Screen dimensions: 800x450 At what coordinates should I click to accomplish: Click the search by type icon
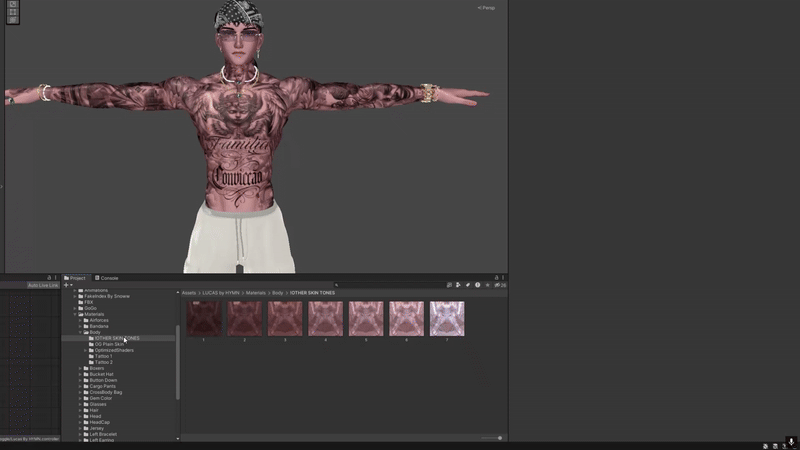[460, 285]
